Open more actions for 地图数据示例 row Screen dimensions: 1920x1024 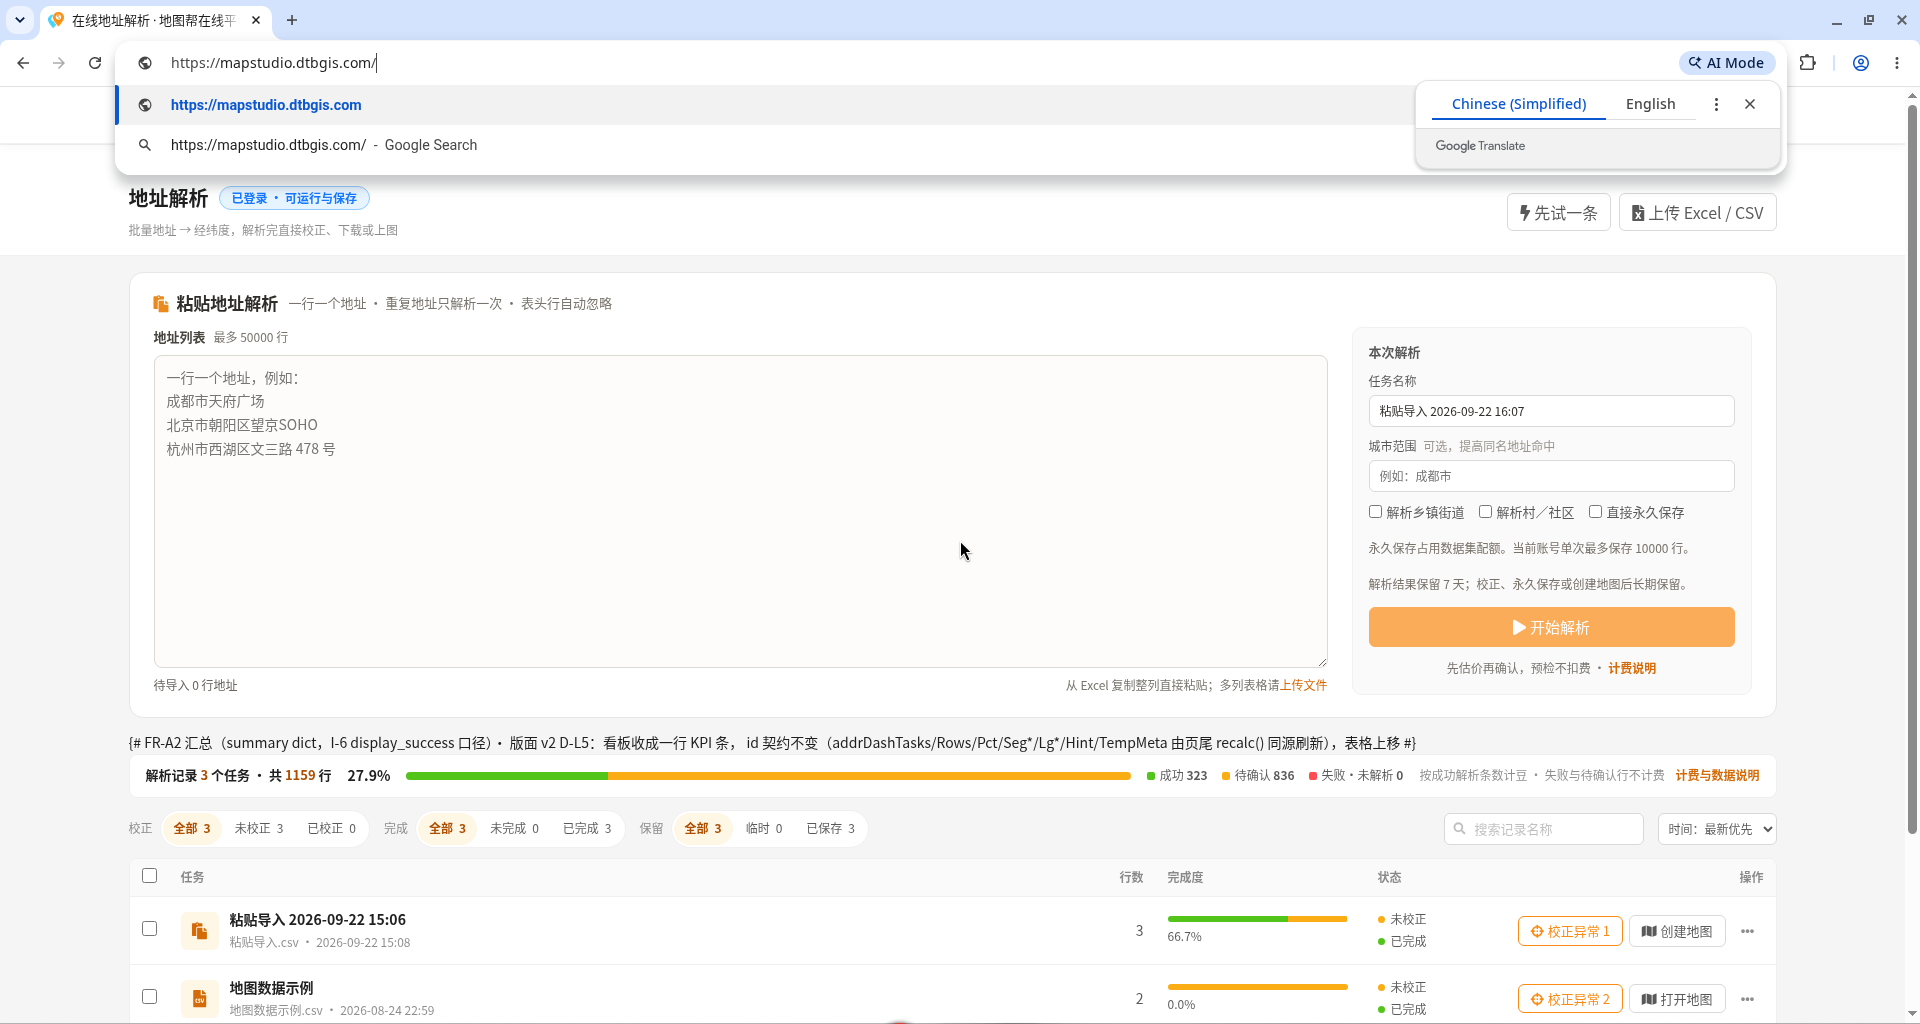1747,999
